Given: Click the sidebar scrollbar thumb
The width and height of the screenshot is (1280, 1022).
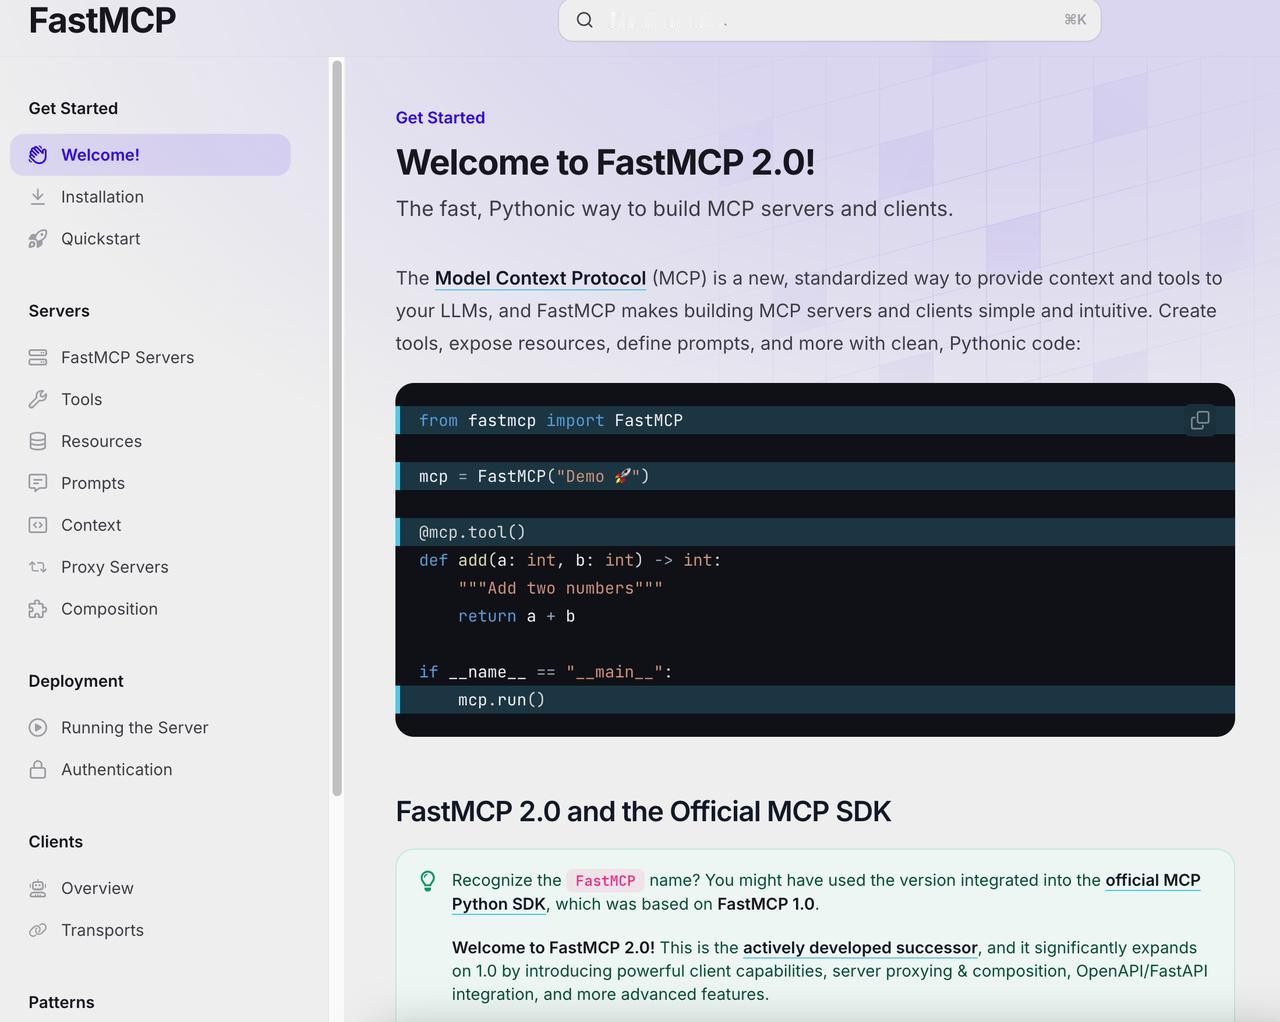Looking at the screenshot, I should pyautogui.click(x=337, y=428).
